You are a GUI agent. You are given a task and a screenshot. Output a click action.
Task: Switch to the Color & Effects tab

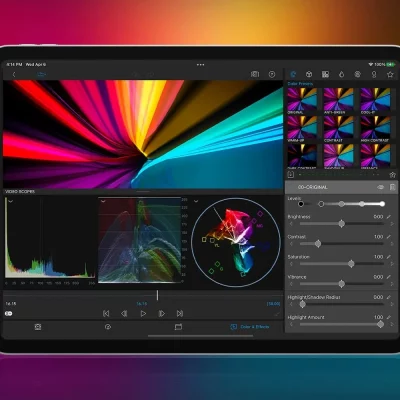click(x=250, y=327)
